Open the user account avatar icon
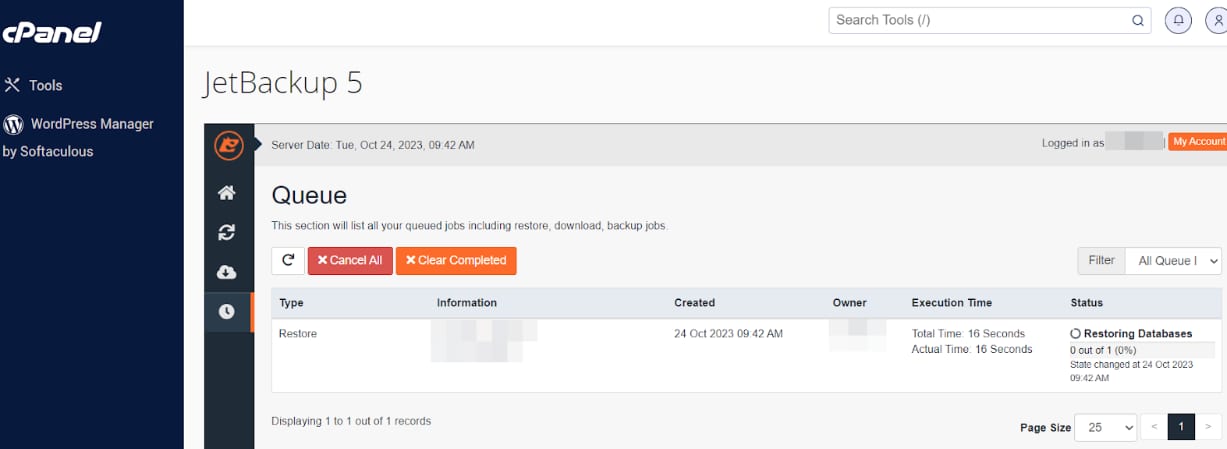Image resolution: width=1227 pixels, height=449 pixels. 1216,20
